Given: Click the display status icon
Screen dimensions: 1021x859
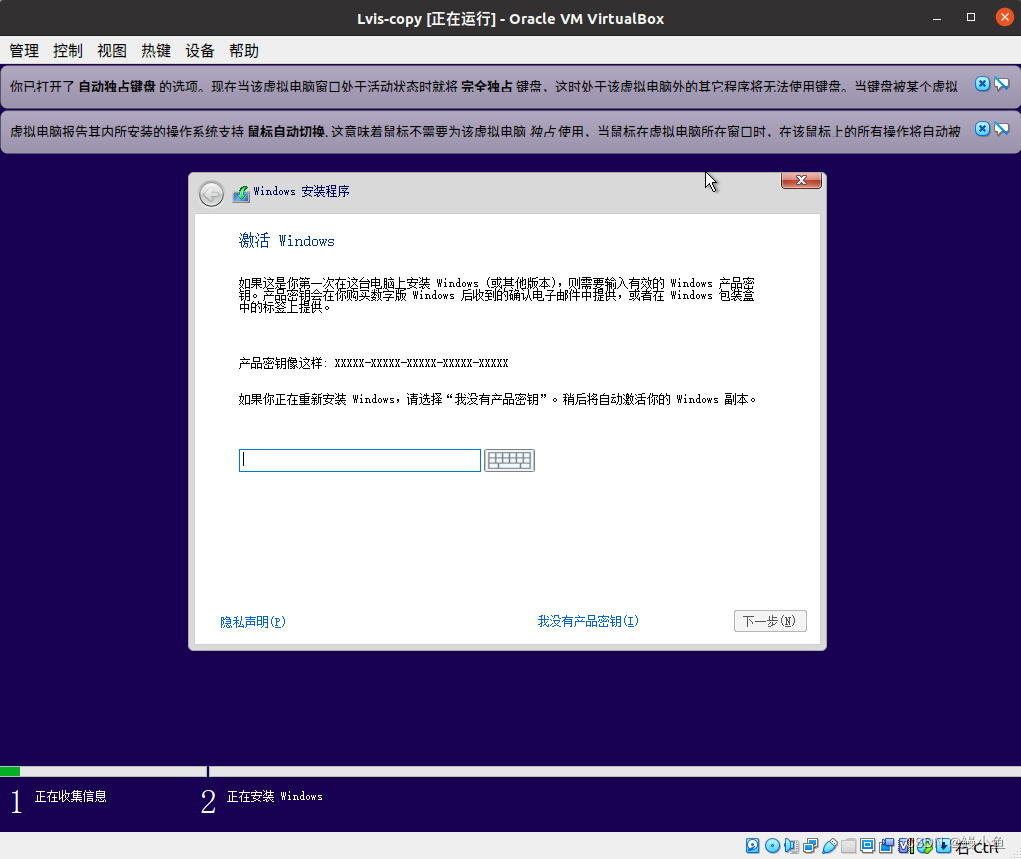Looking at the screenshot, I should [867, 846].
